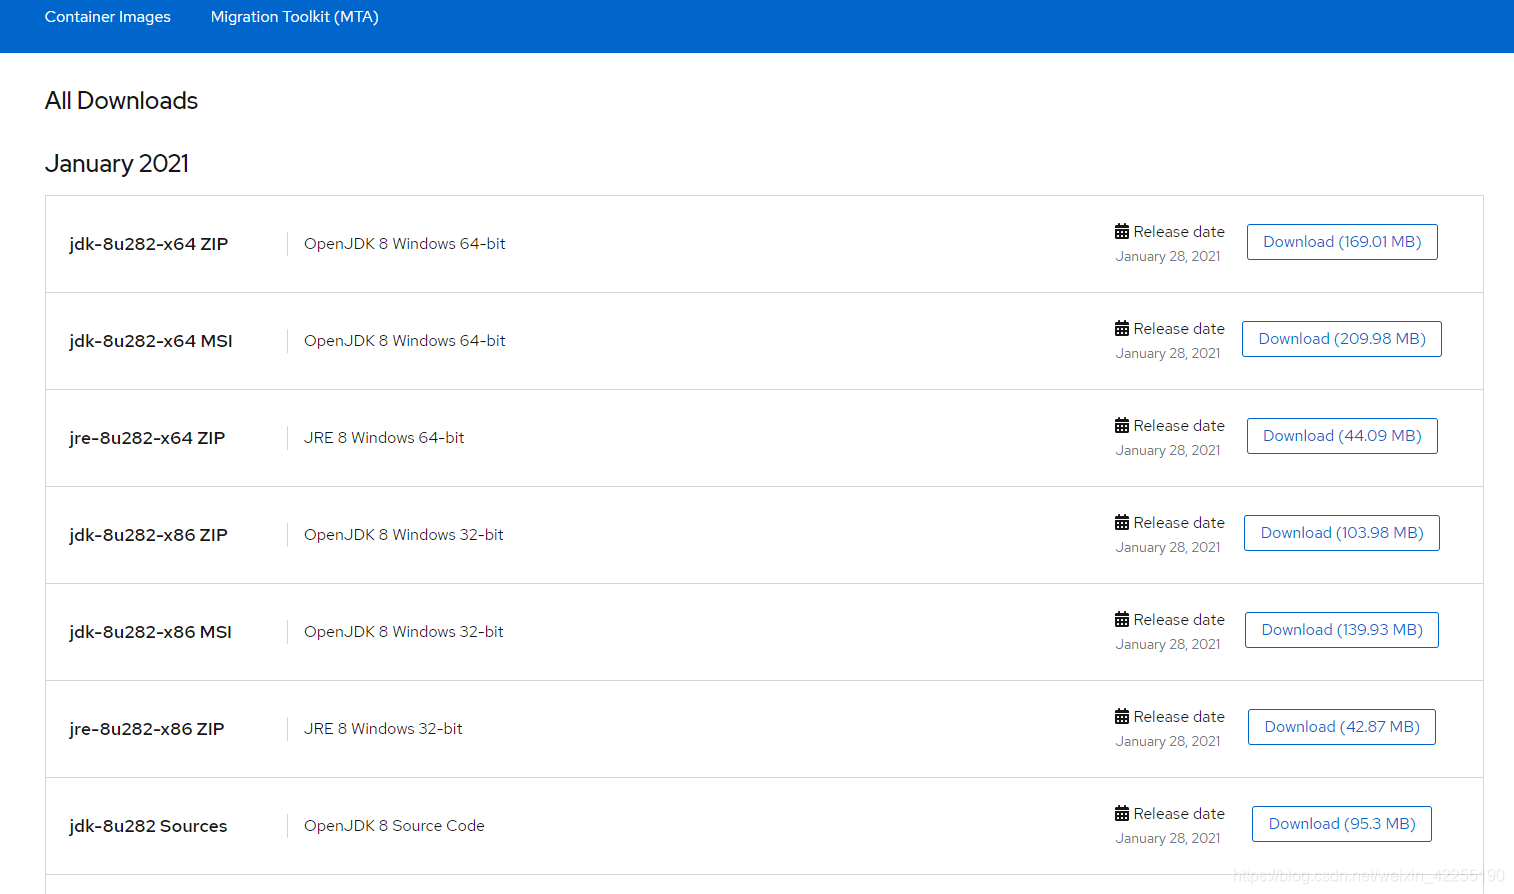Download the jdk-8u282-x64 MSI installer (209.98 MB)
1514x894 pixels.
(1342, 338)
